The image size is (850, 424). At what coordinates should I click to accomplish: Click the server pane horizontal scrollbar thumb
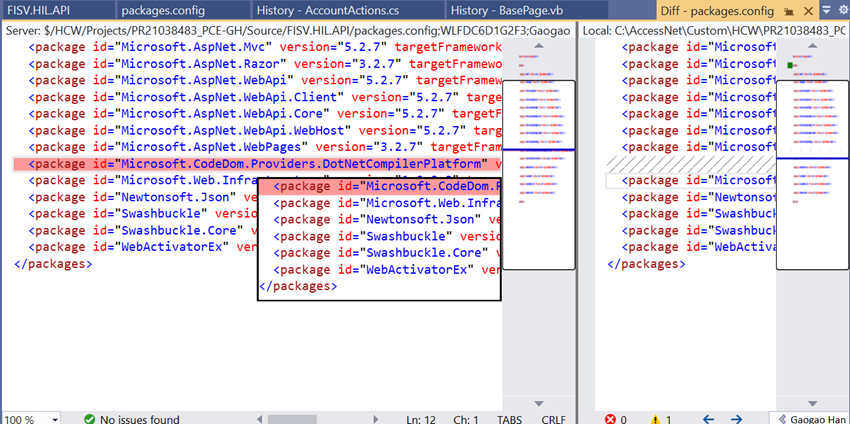point(291,419)
